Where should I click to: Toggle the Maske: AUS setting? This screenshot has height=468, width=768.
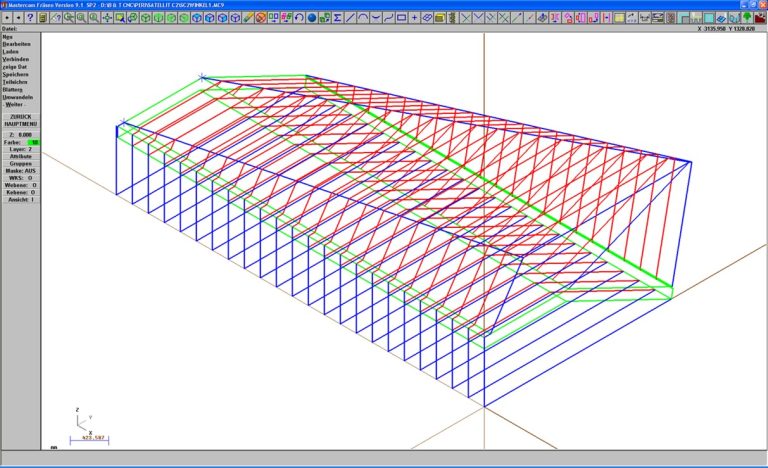(x=20, y=171)
